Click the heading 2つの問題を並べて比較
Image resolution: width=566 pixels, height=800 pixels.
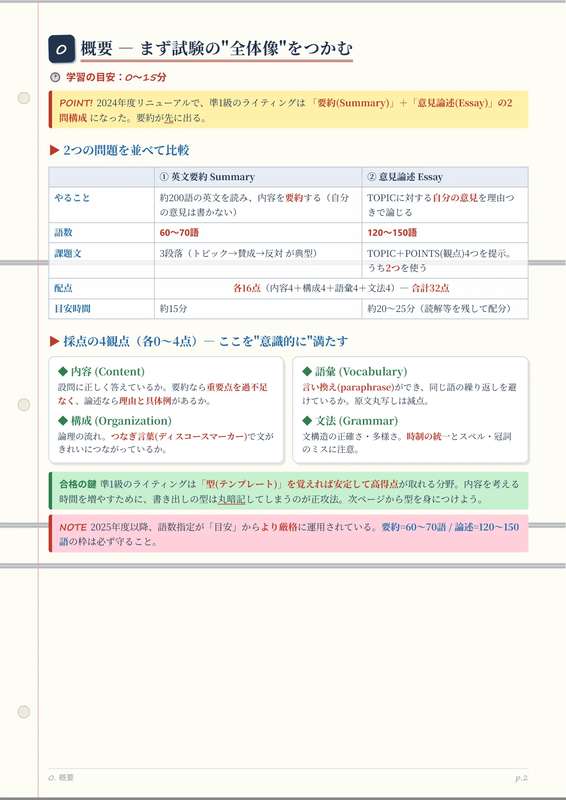point(127,151)
